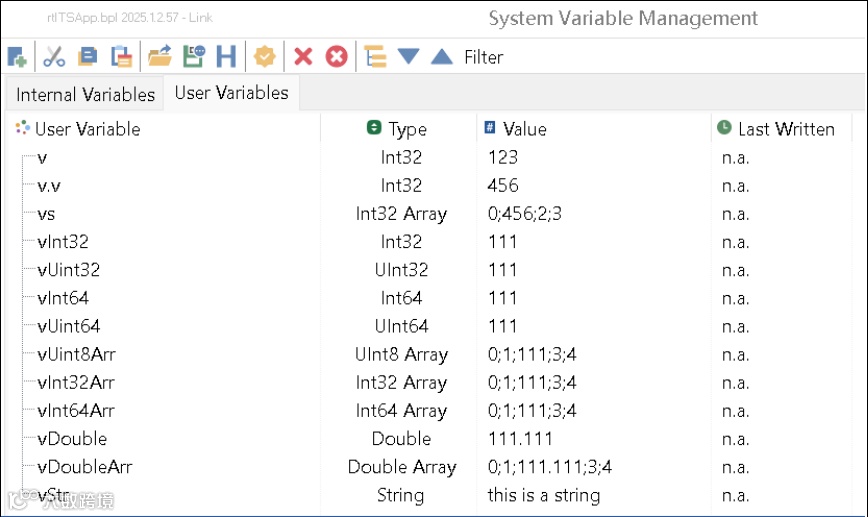Viewport: 868px width, 517px height.
Task: Click the green save-as disk icon
Action: (194, 57)
